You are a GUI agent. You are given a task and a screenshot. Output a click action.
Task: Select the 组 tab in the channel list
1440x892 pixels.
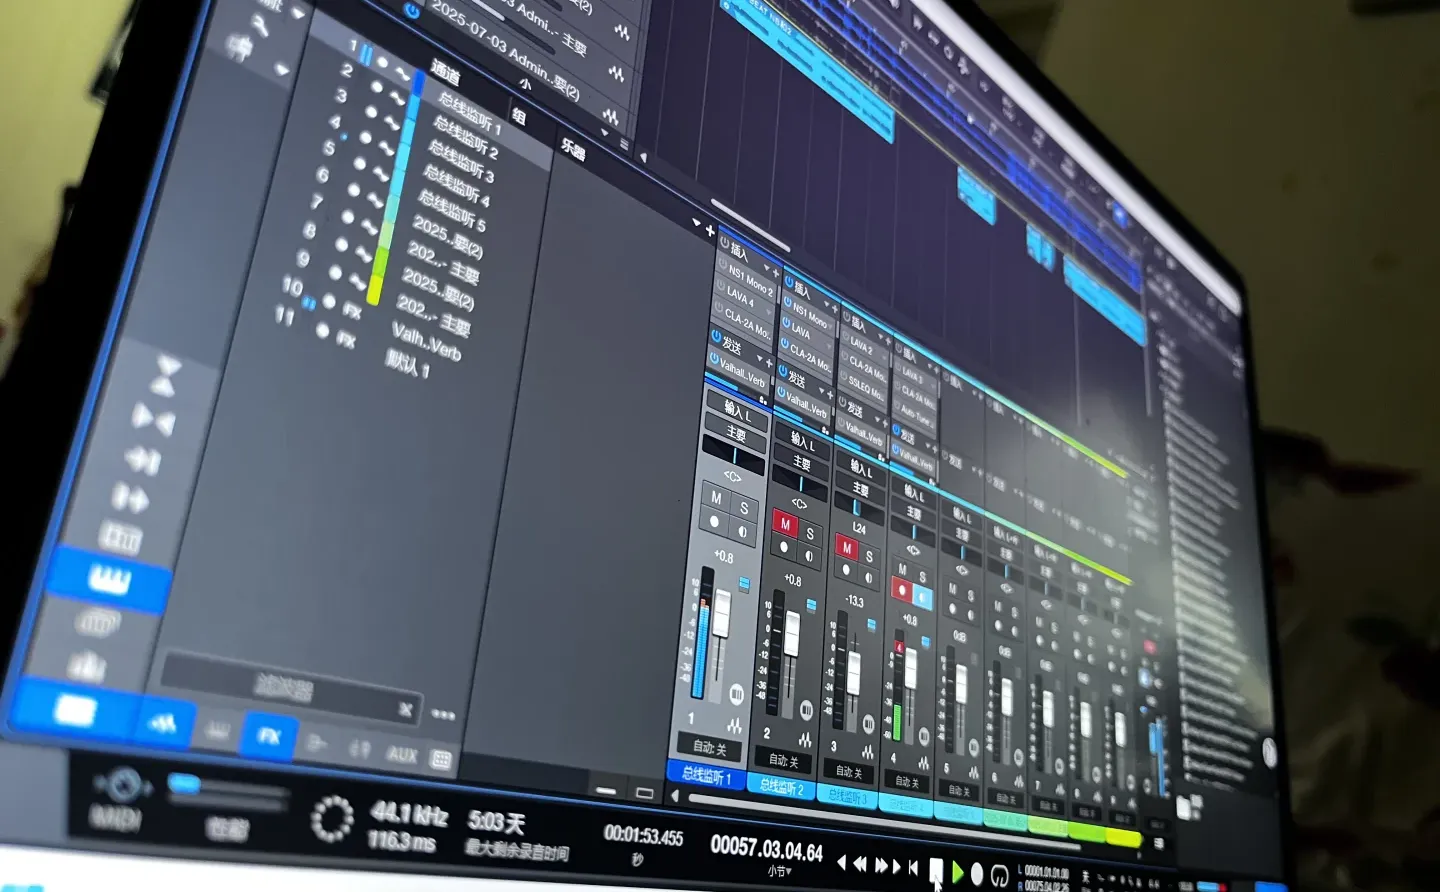point(519,117)
